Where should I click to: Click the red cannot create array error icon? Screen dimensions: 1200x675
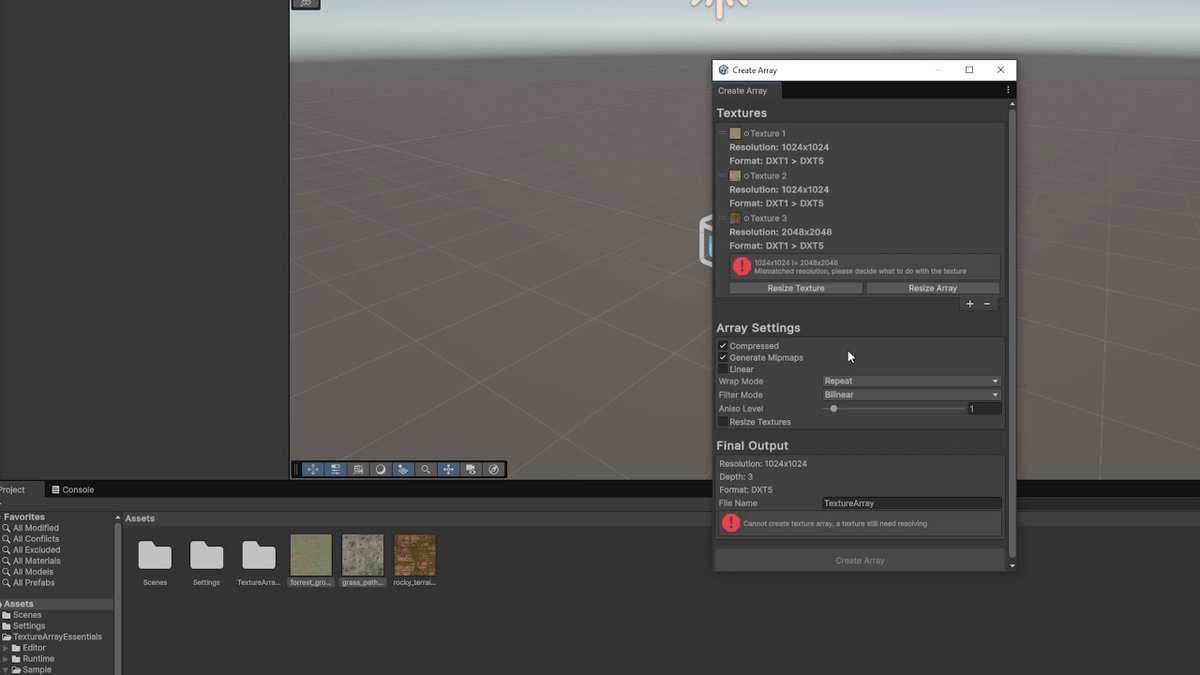point(731,523)
